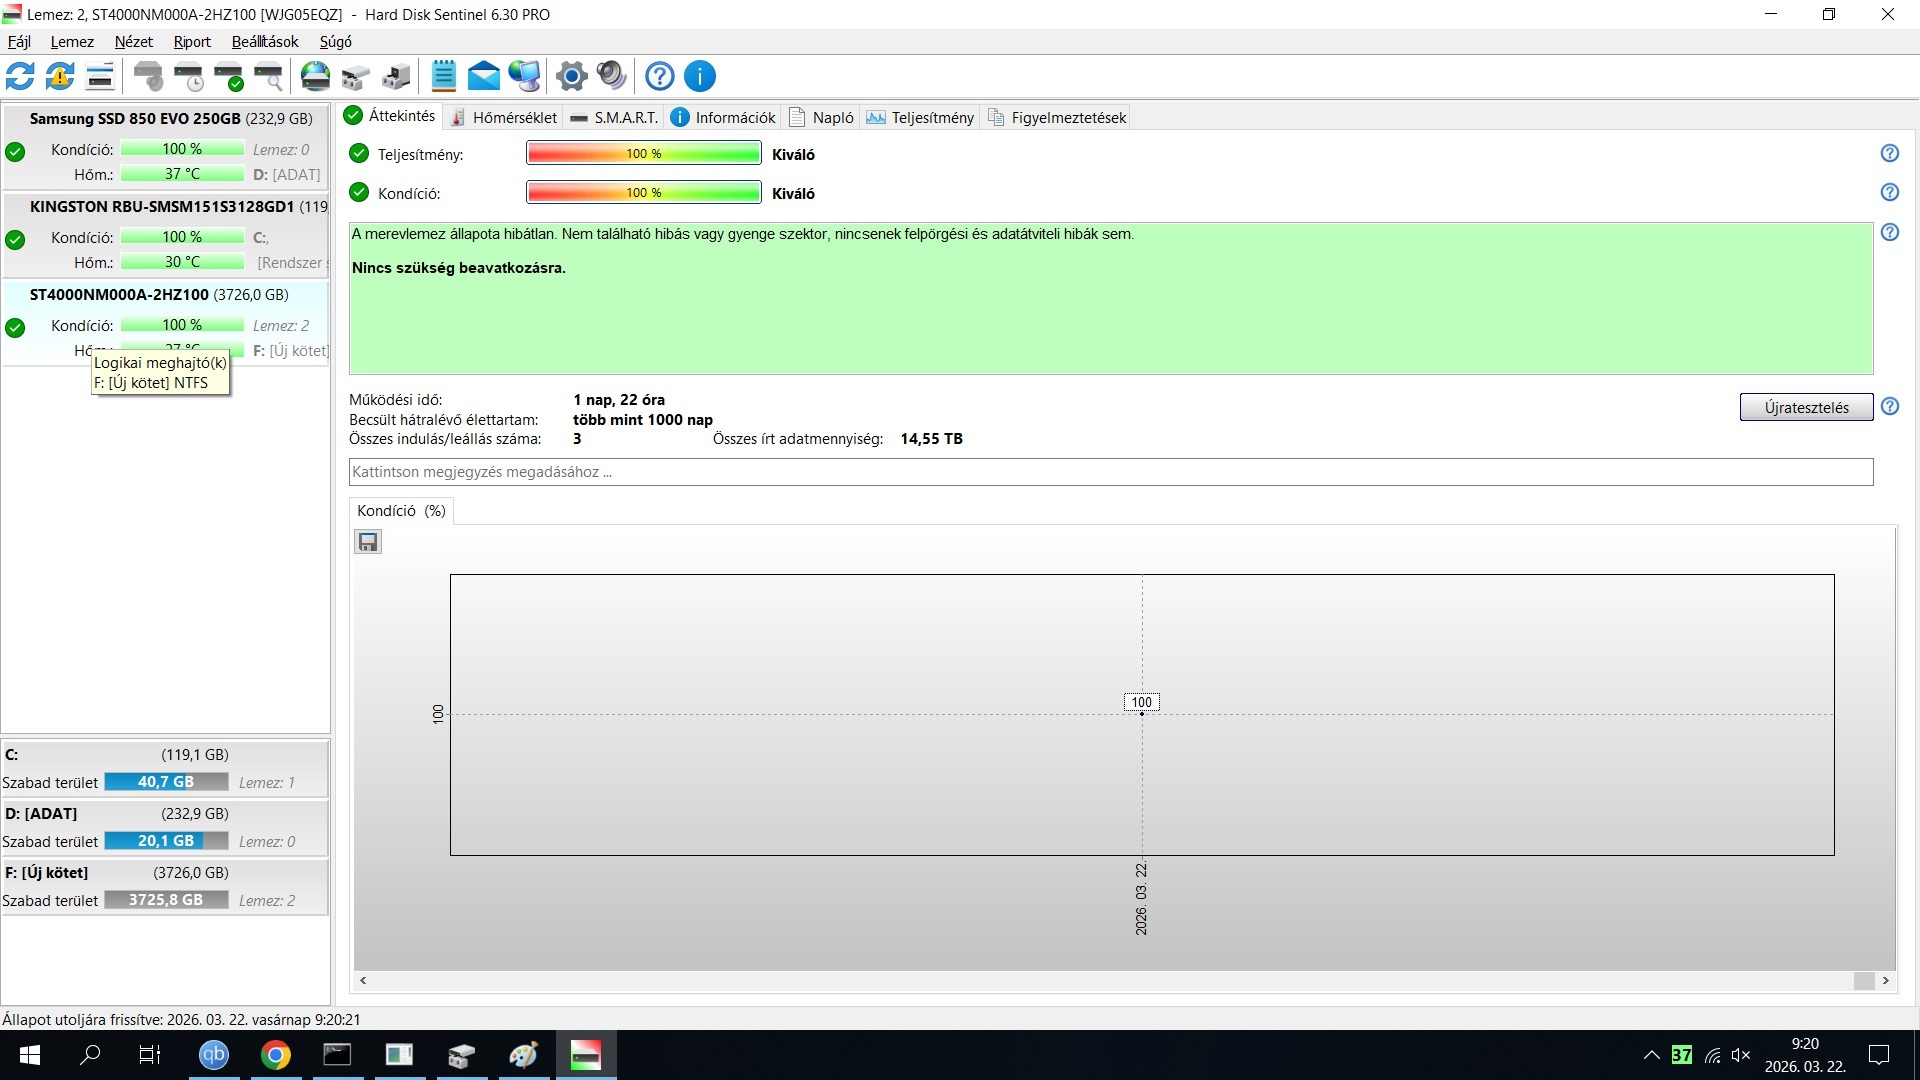Click the Kondíció 100% health bar
This screenshot has width=1920, height=1080.
pyautogui.click(x=643, y=193)
